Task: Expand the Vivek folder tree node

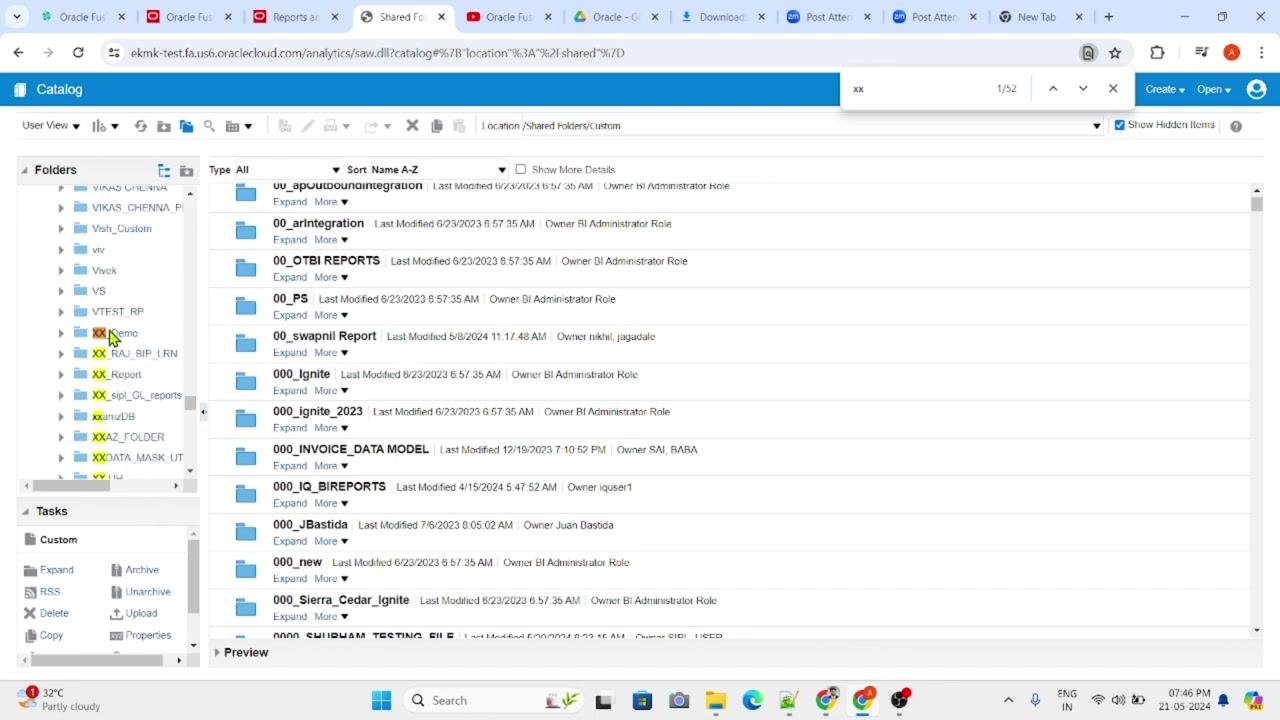Action: point(61,271)
